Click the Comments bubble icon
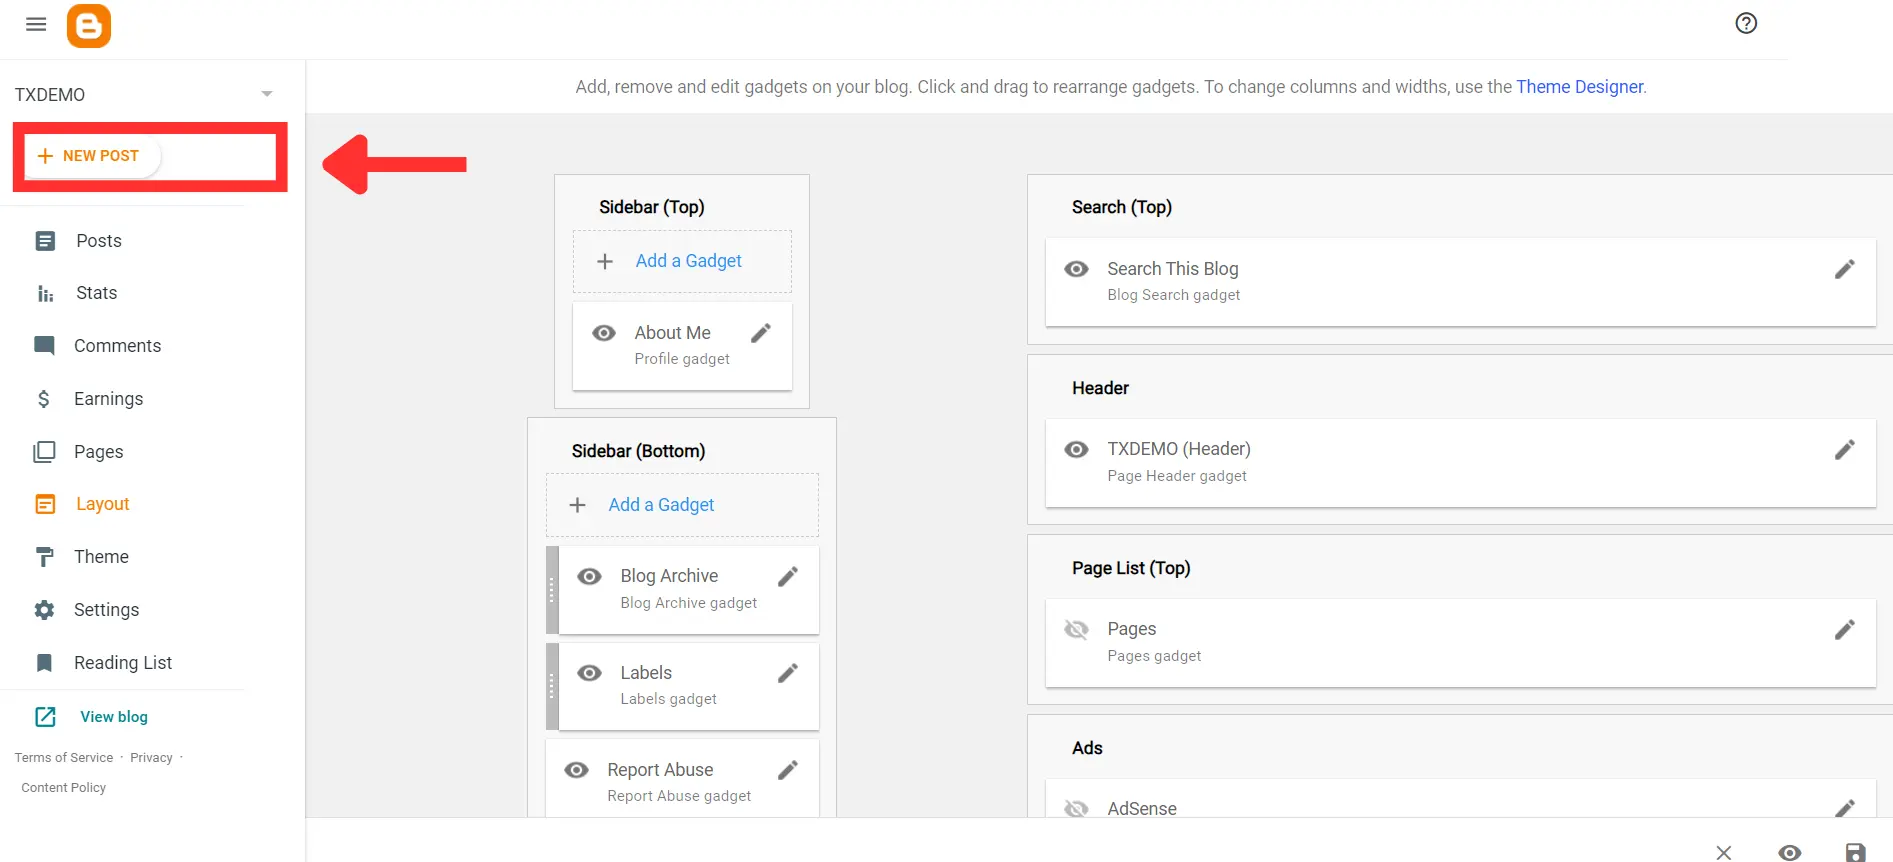The width and height of the screenshot is (1893, 862). tap(44, 346)
